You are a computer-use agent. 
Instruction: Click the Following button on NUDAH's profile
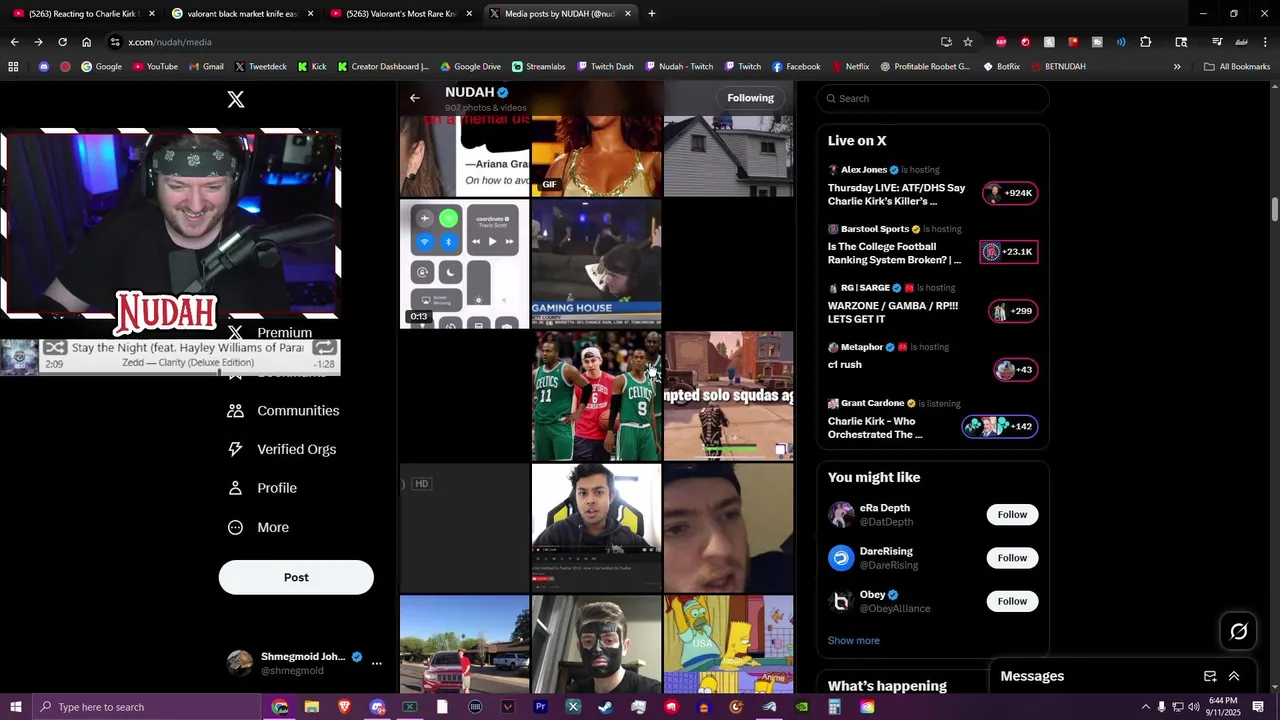[751, 98]
